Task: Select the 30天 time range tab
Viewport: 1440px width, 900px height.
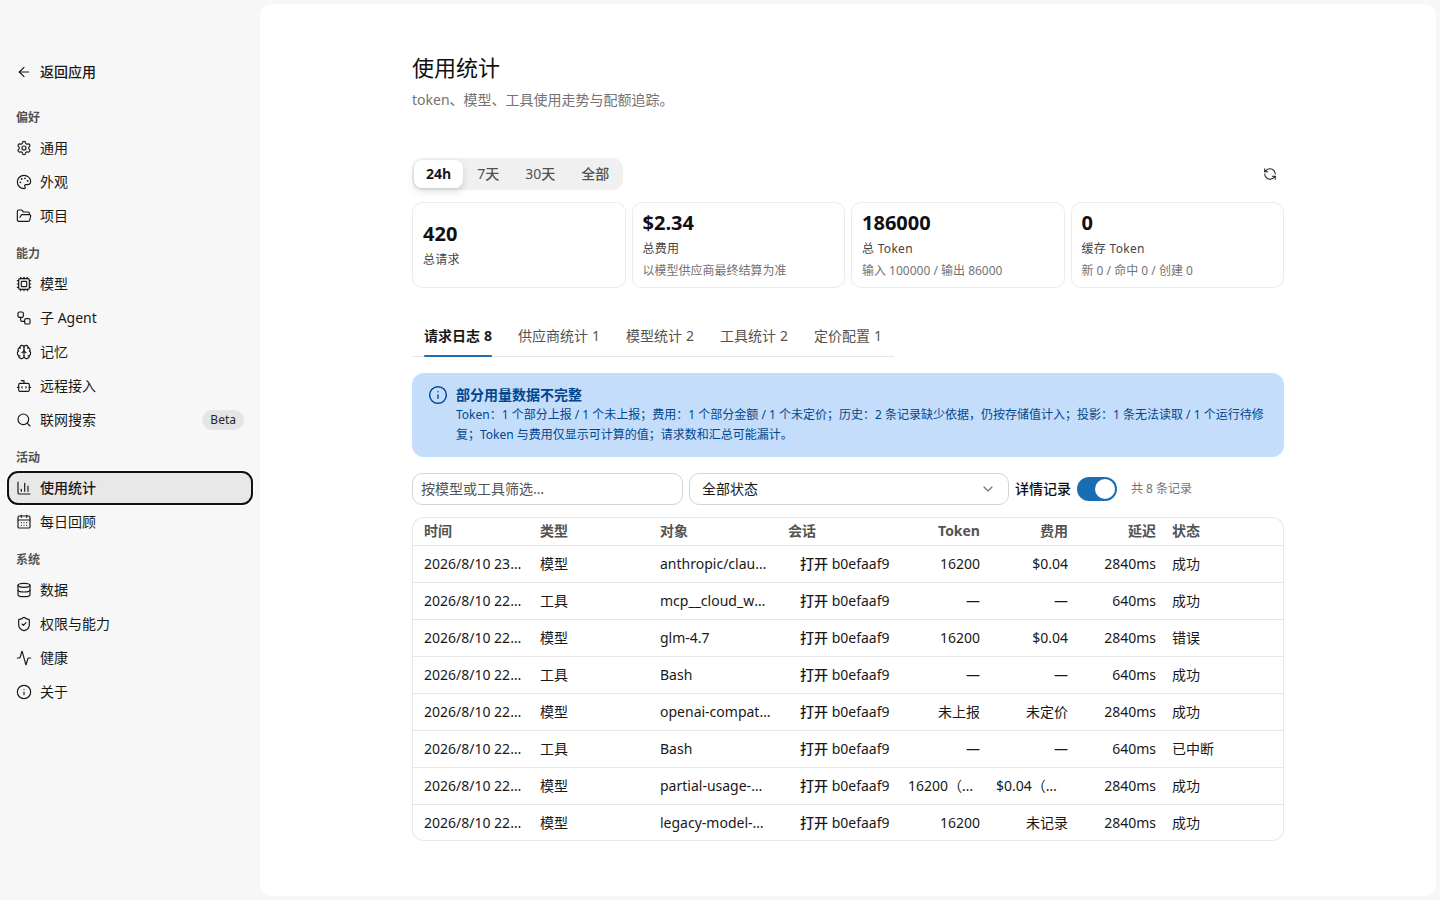Action: tap(540, 174)
